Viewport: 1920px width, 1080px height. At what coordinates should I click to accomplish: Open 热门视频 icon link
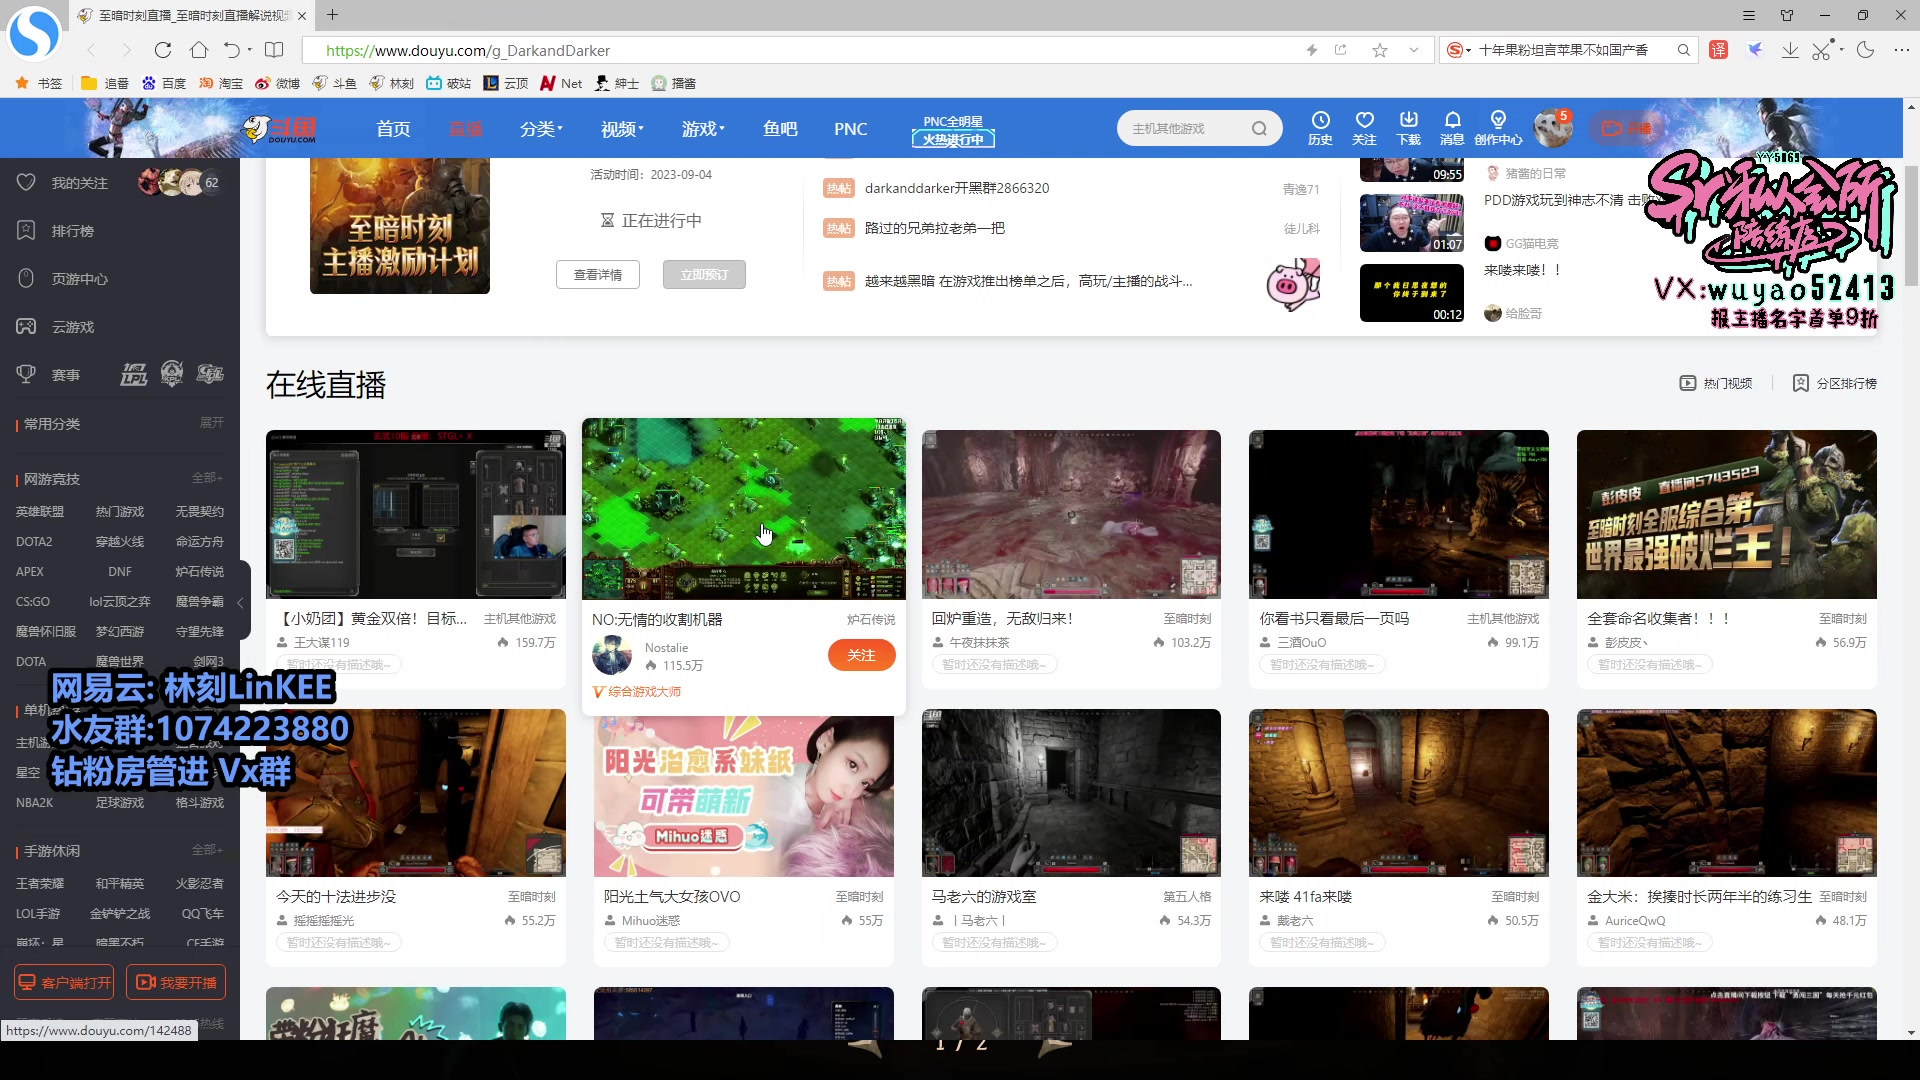click(1716, 383)
